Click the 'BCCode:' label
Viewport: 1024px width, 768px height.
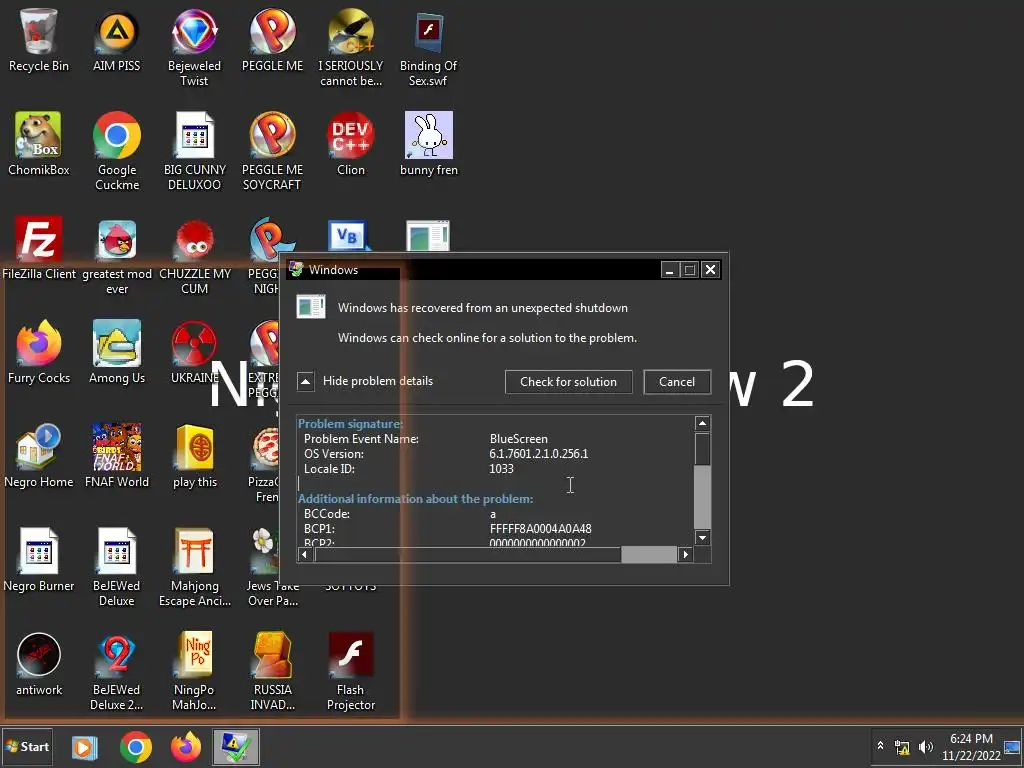327,514
